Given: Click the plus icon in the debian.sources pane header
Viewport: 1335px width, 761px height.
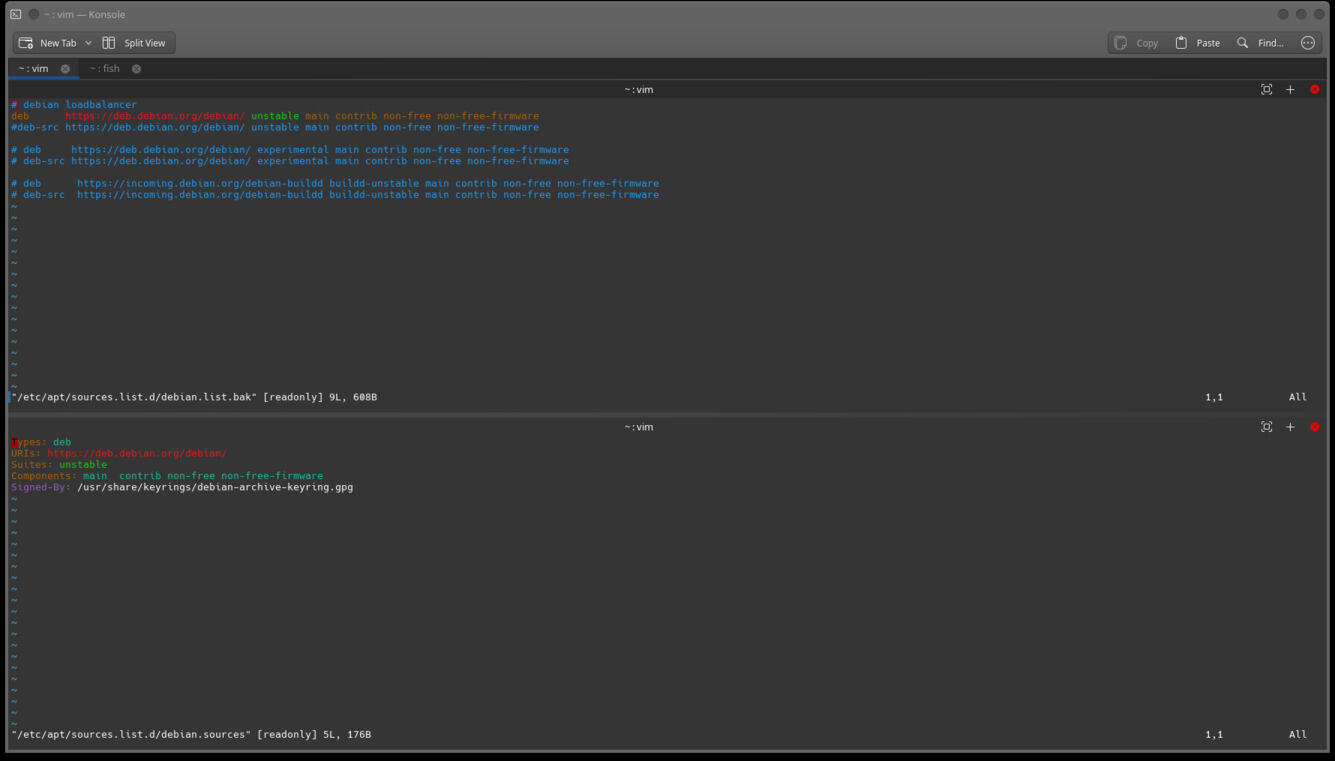Looking at the screenshot, I should (1290, 427).
